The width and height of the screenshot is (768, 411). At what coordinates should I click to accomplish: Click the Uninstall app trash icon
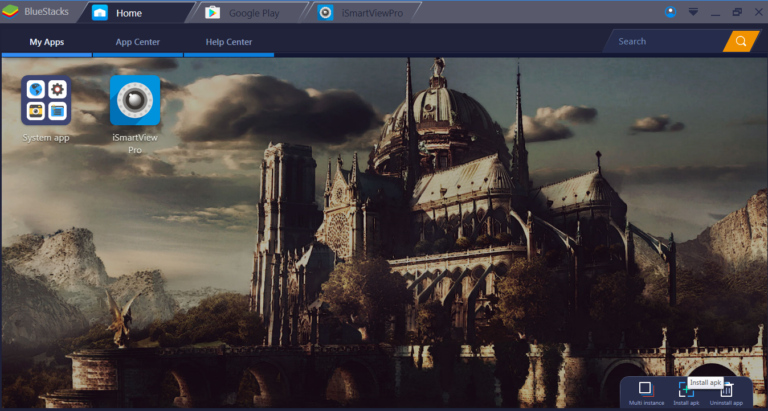727,389
